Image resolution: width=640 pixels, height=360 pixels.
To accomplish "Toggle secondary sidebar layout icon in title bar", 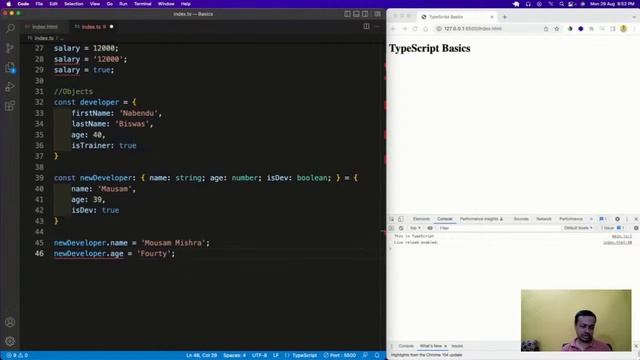I will tap(365, 14).
